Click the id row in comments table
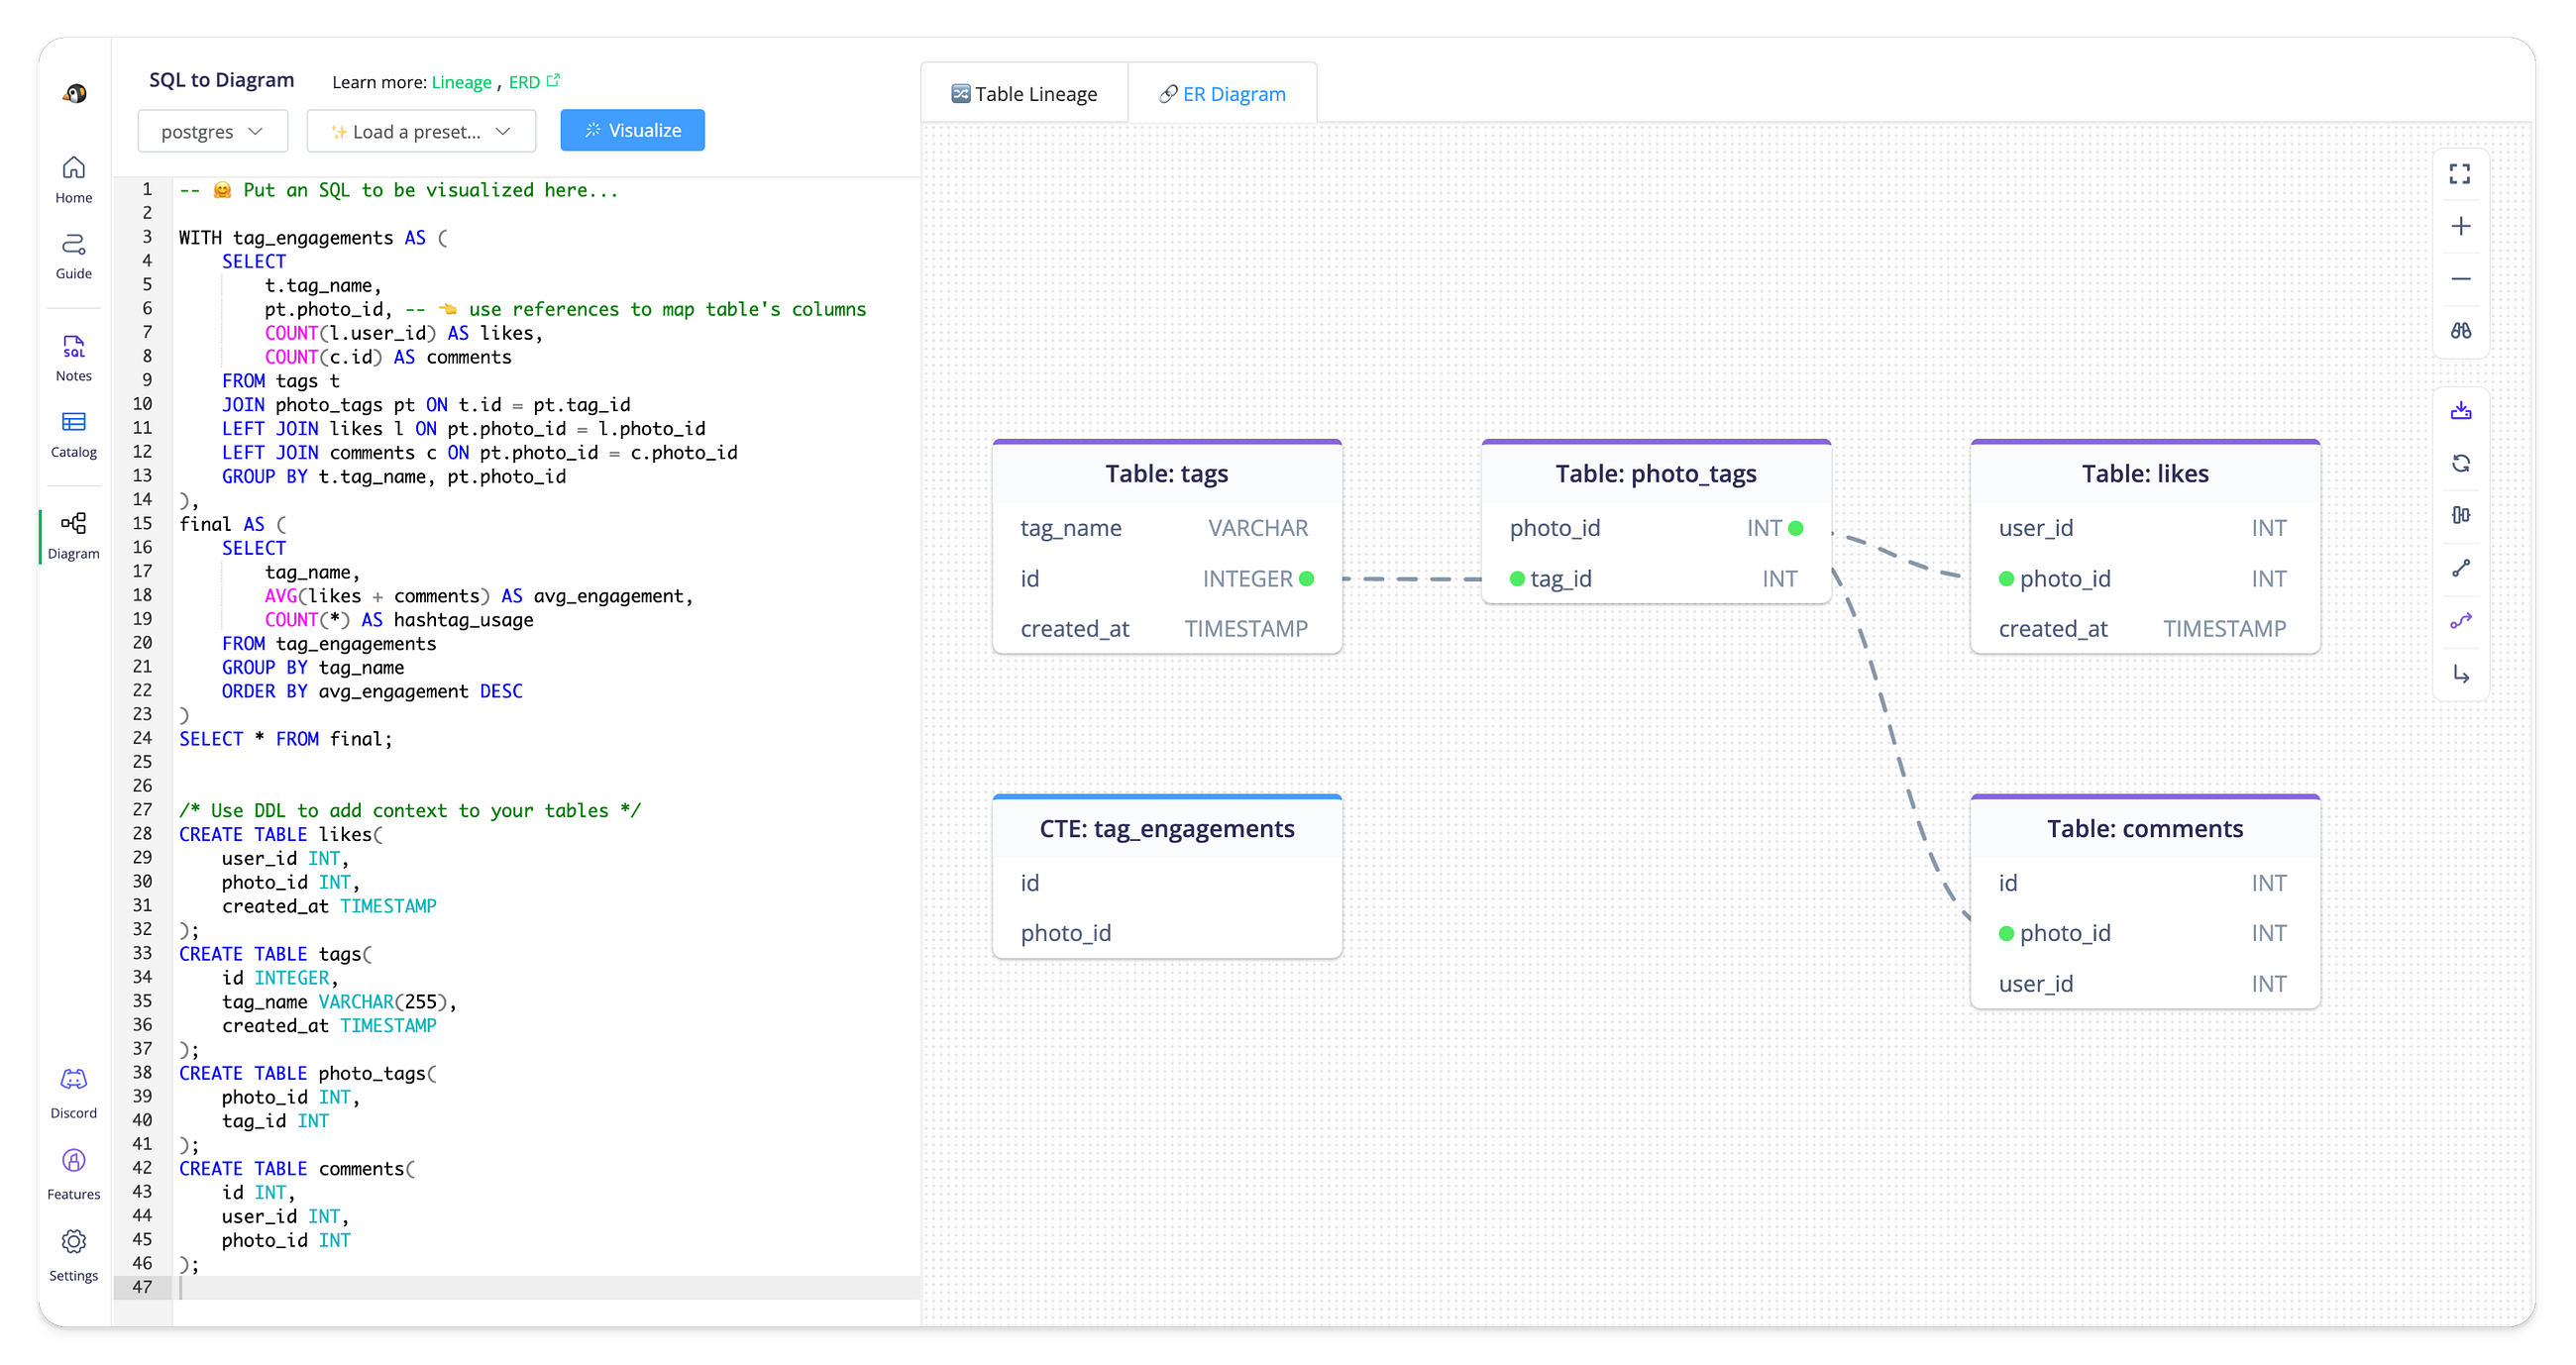 [x=2144, y=883]
